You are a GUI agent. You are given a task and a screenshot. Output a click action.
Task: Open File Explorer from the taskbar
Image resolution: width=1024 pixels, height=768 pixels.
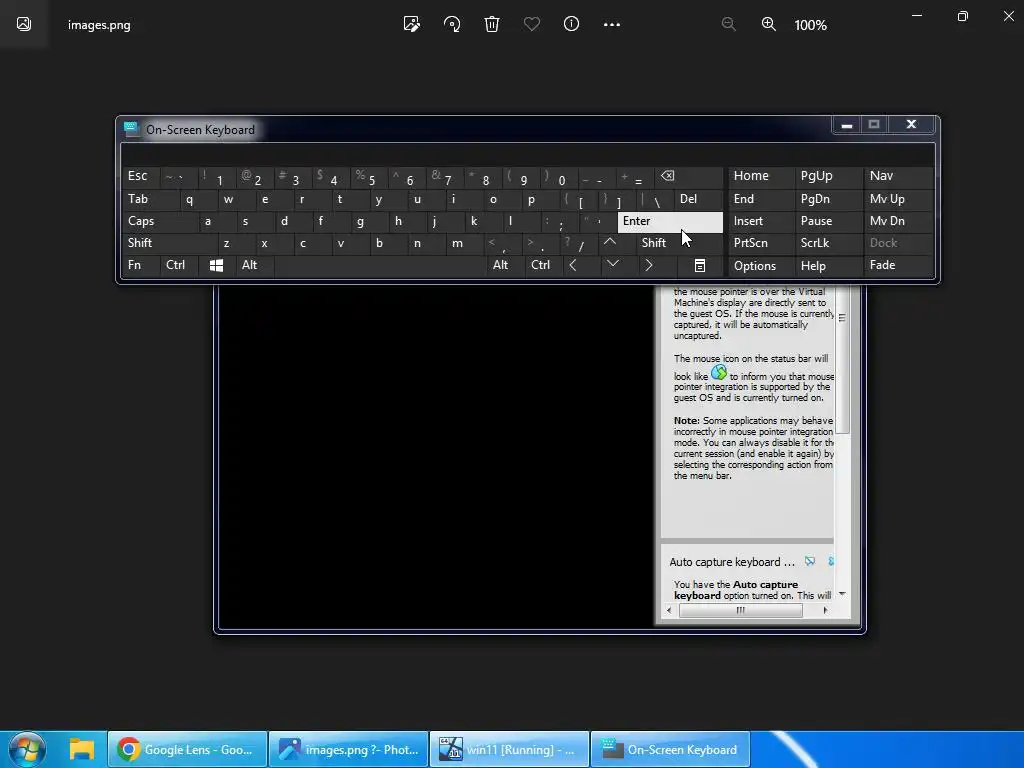click(x=82, y=749)
